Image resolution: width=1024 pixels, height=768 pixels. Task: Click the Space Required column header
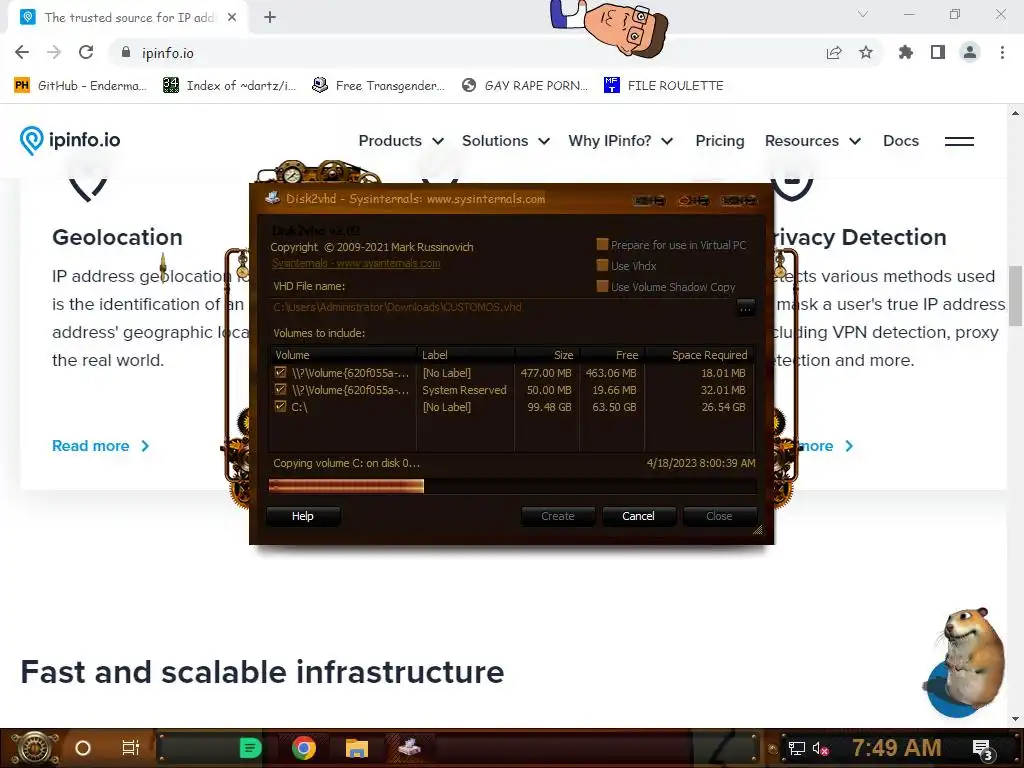pos(699,355)
